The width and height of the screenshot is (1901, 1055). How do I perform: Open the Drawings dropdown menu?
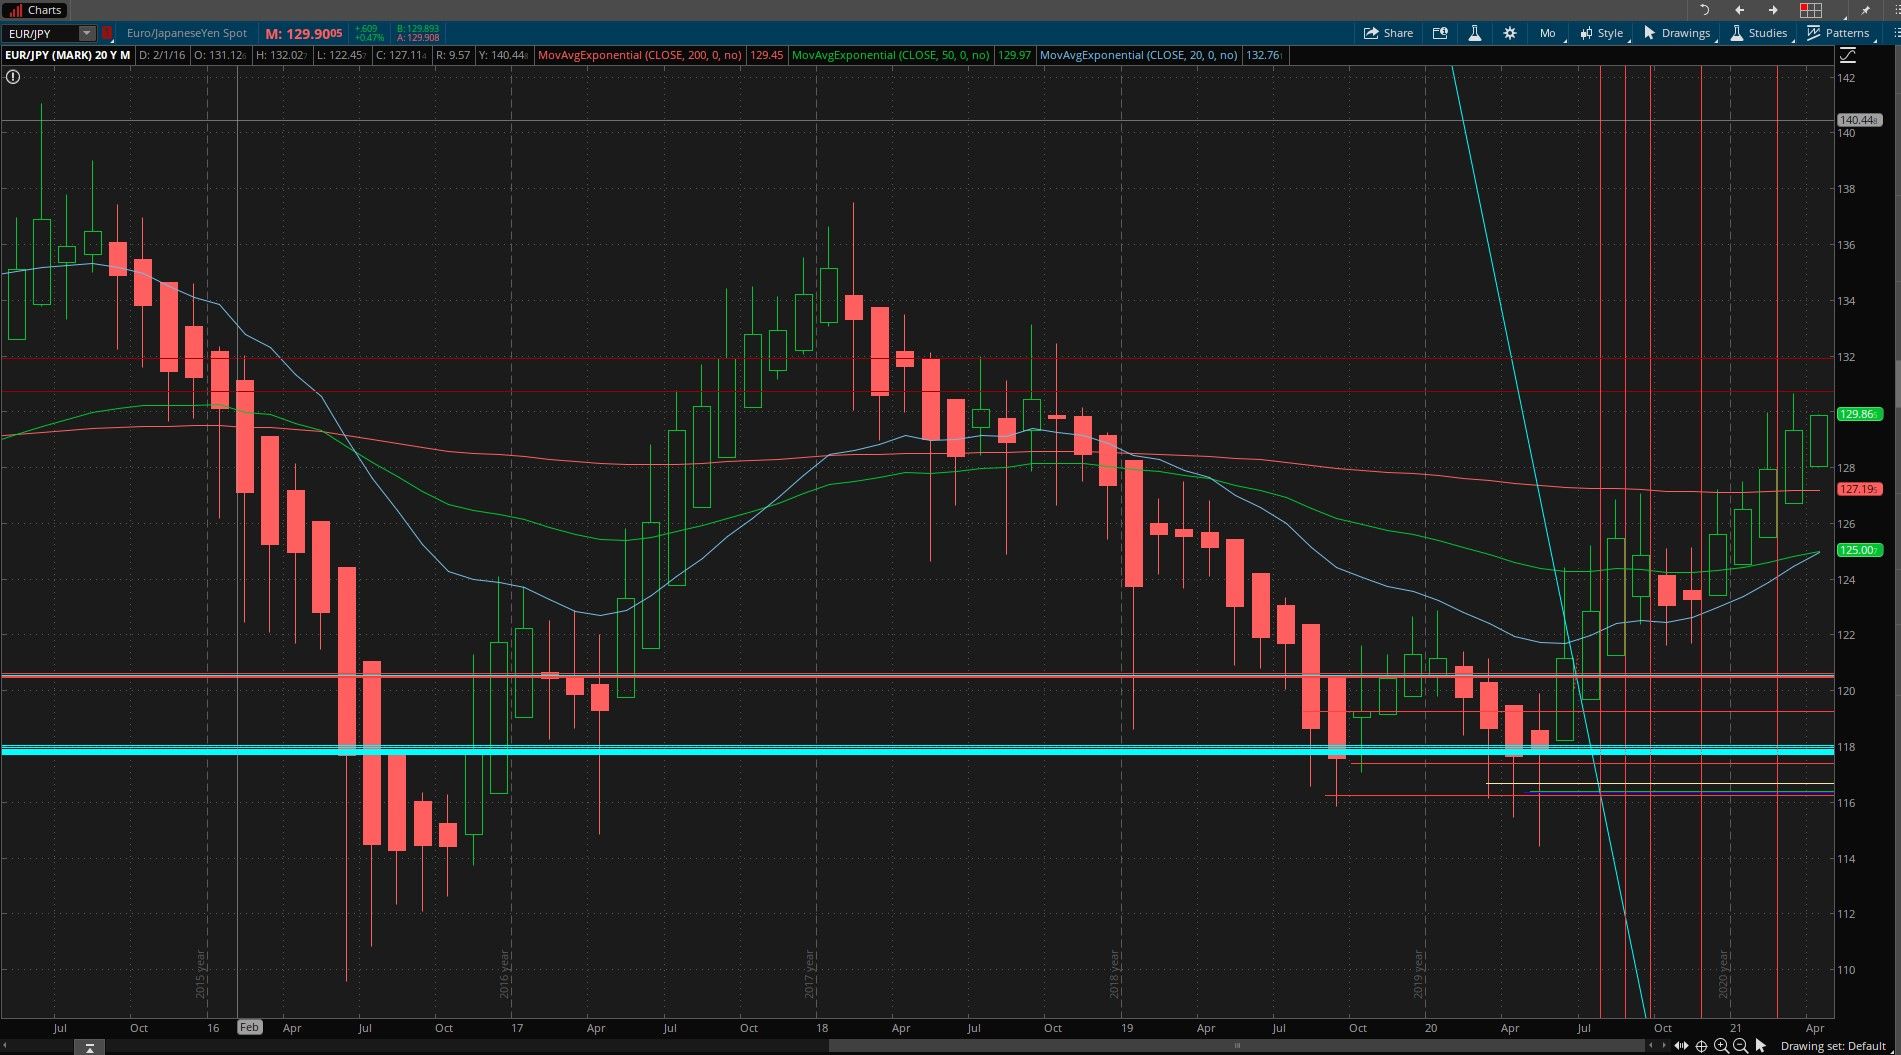1678,33
